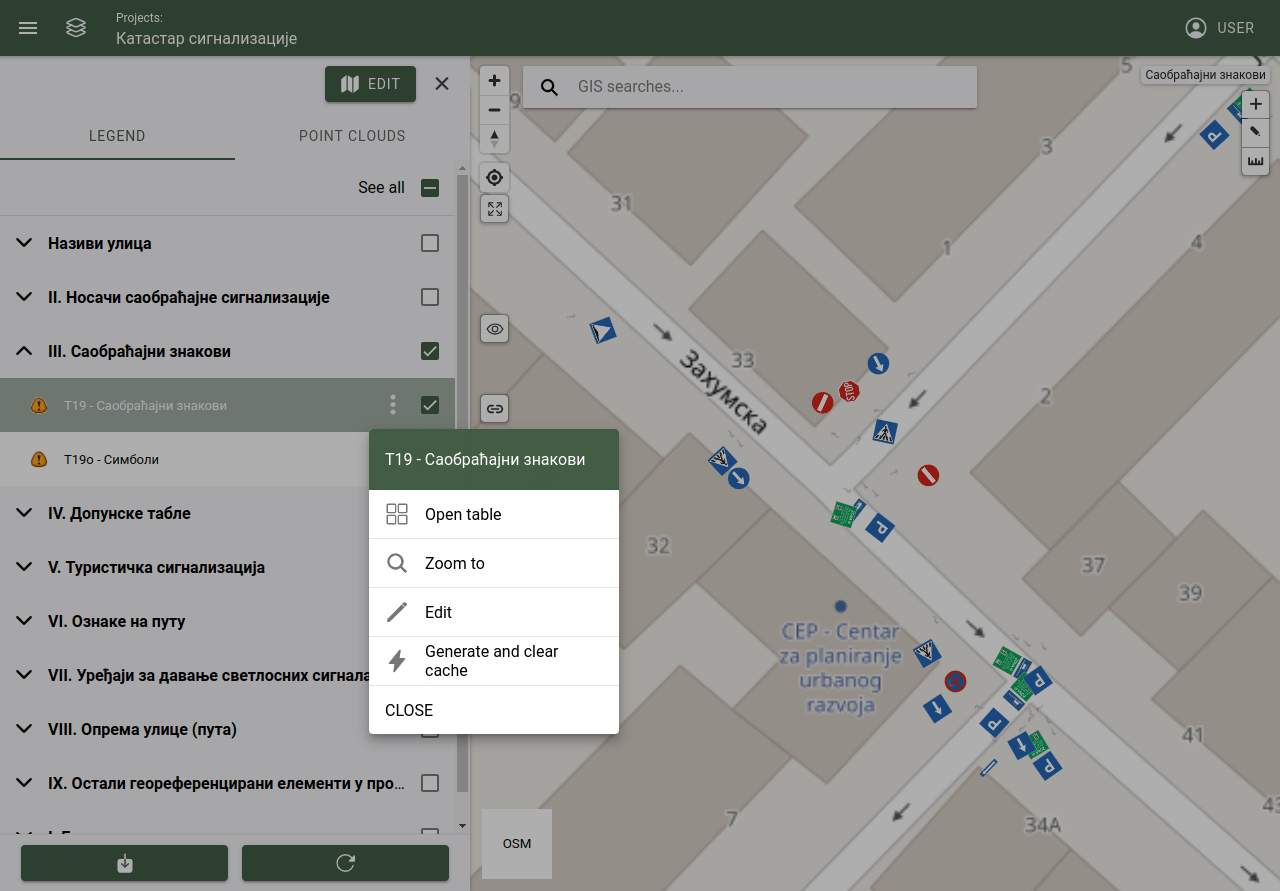Toggle the eye visibility map button
The image size is (1280, 891).
pos(494,328)
